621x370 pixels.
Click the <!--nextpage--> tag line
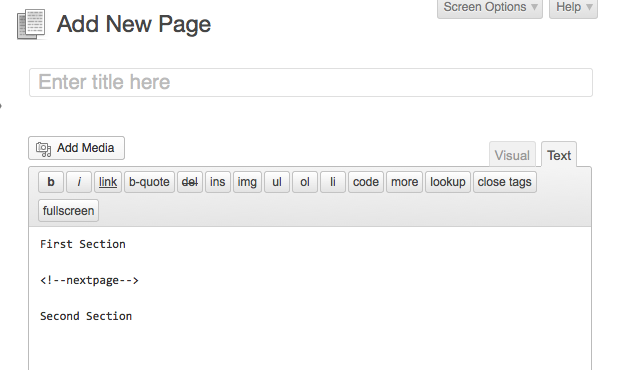(90, 280)
